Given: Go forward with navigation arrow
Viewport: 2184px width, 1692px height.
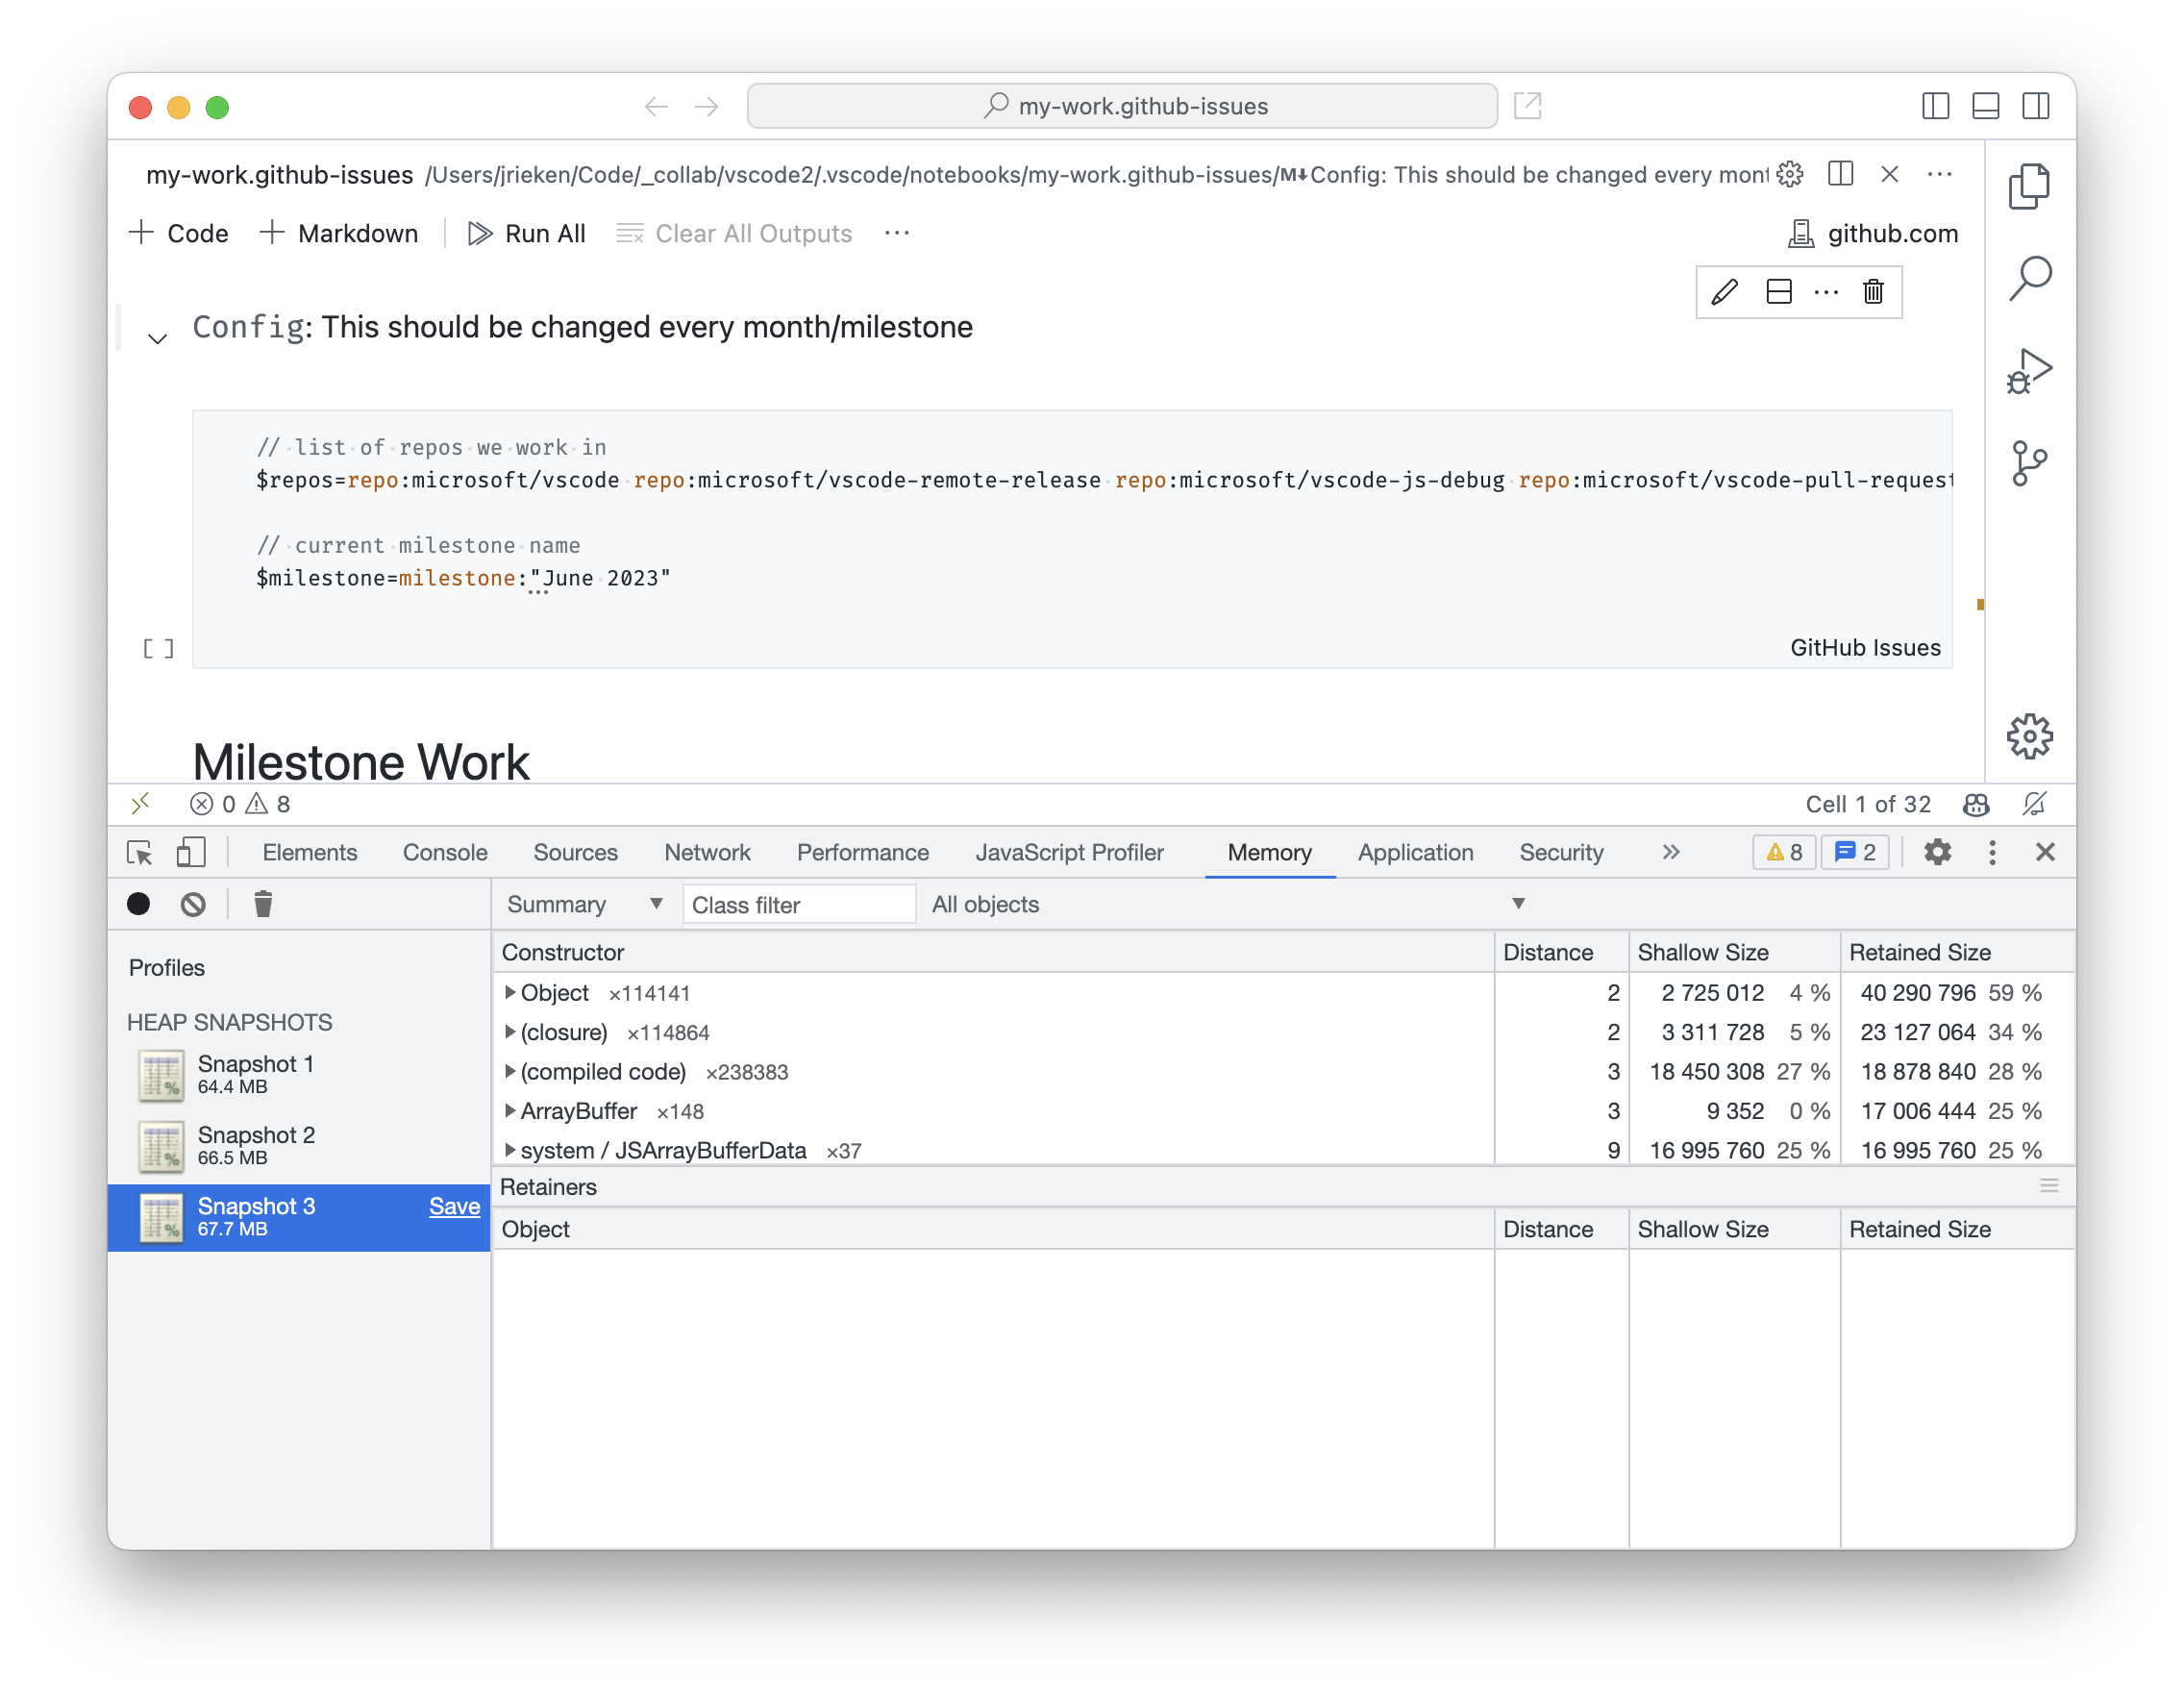Looking at the screenshot, I should tap(707, 106).
